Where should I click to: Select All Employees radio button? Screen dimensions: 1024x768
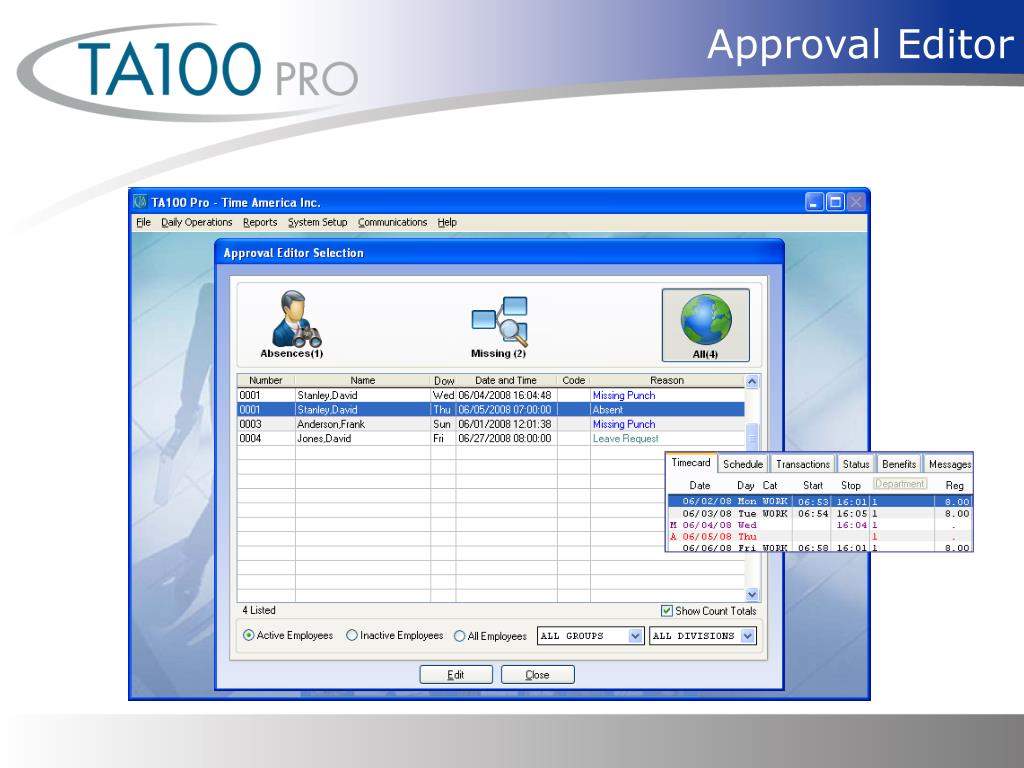point(459,636)
